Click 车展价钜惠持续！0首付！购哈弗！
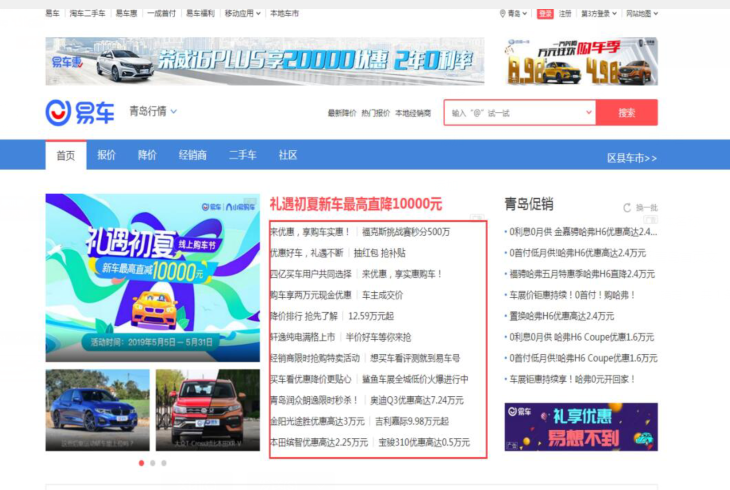Screen dimensions: 730x490 [x=572, y=295]
